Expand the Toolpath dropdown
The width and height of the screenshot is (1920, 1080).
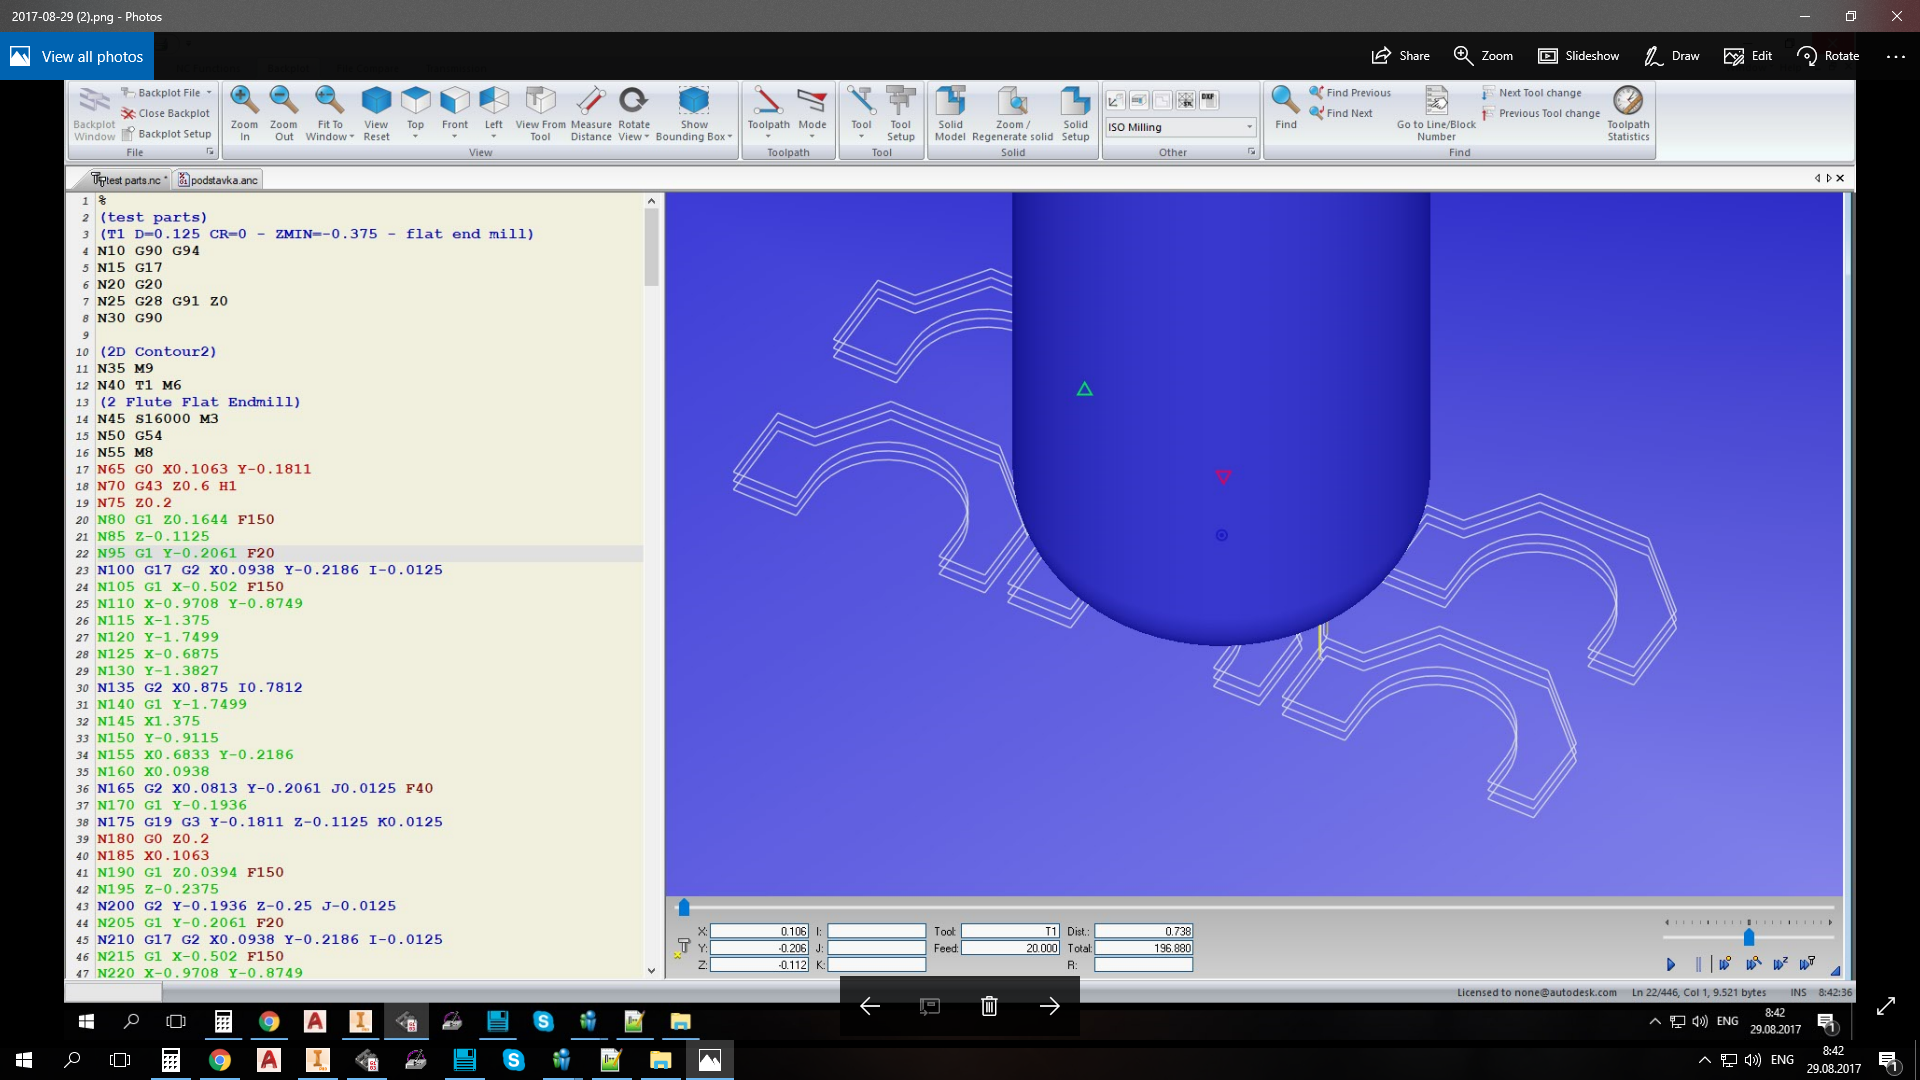coord(768,137)
